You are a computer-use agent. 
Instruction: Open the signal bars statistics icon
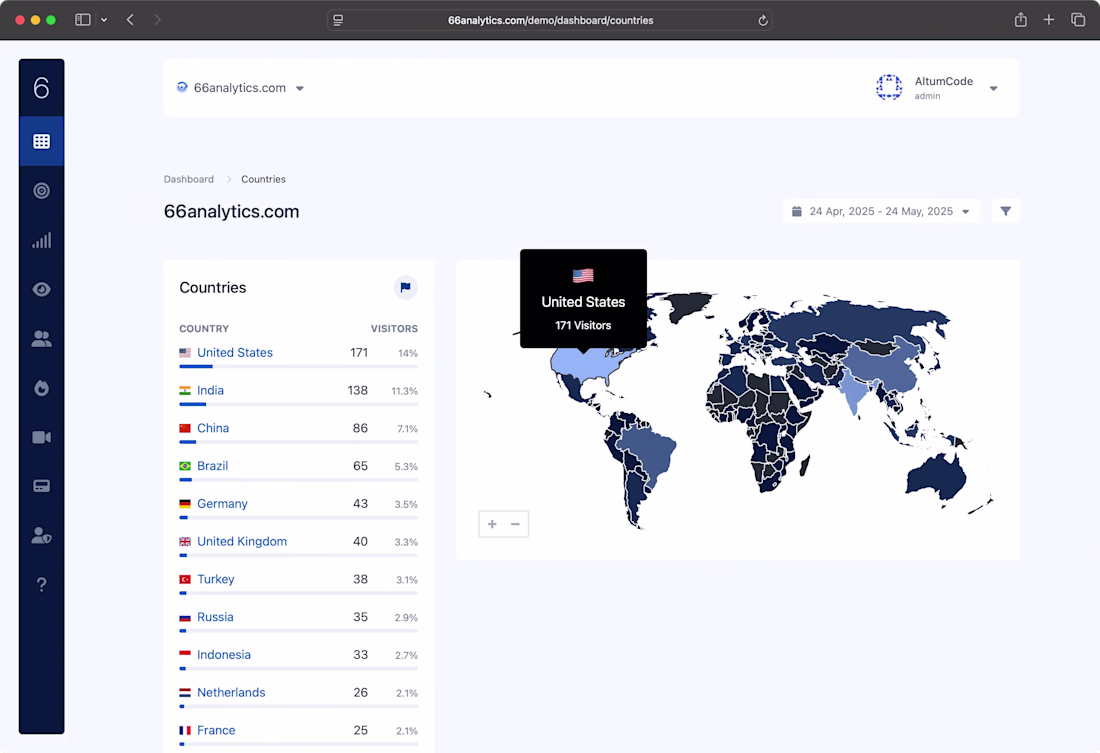[x=41, y=241]
